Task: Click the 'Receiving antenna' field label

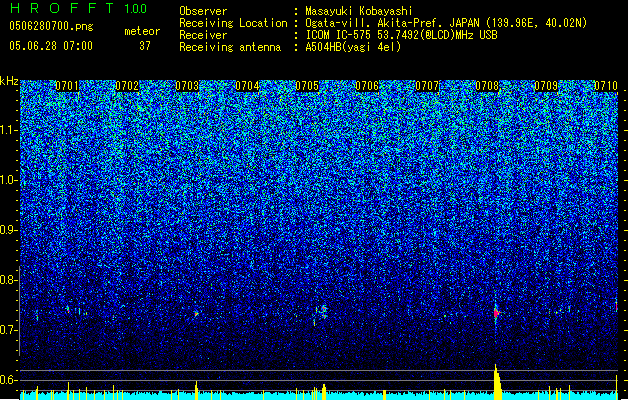Action: (x=230, y=47)
